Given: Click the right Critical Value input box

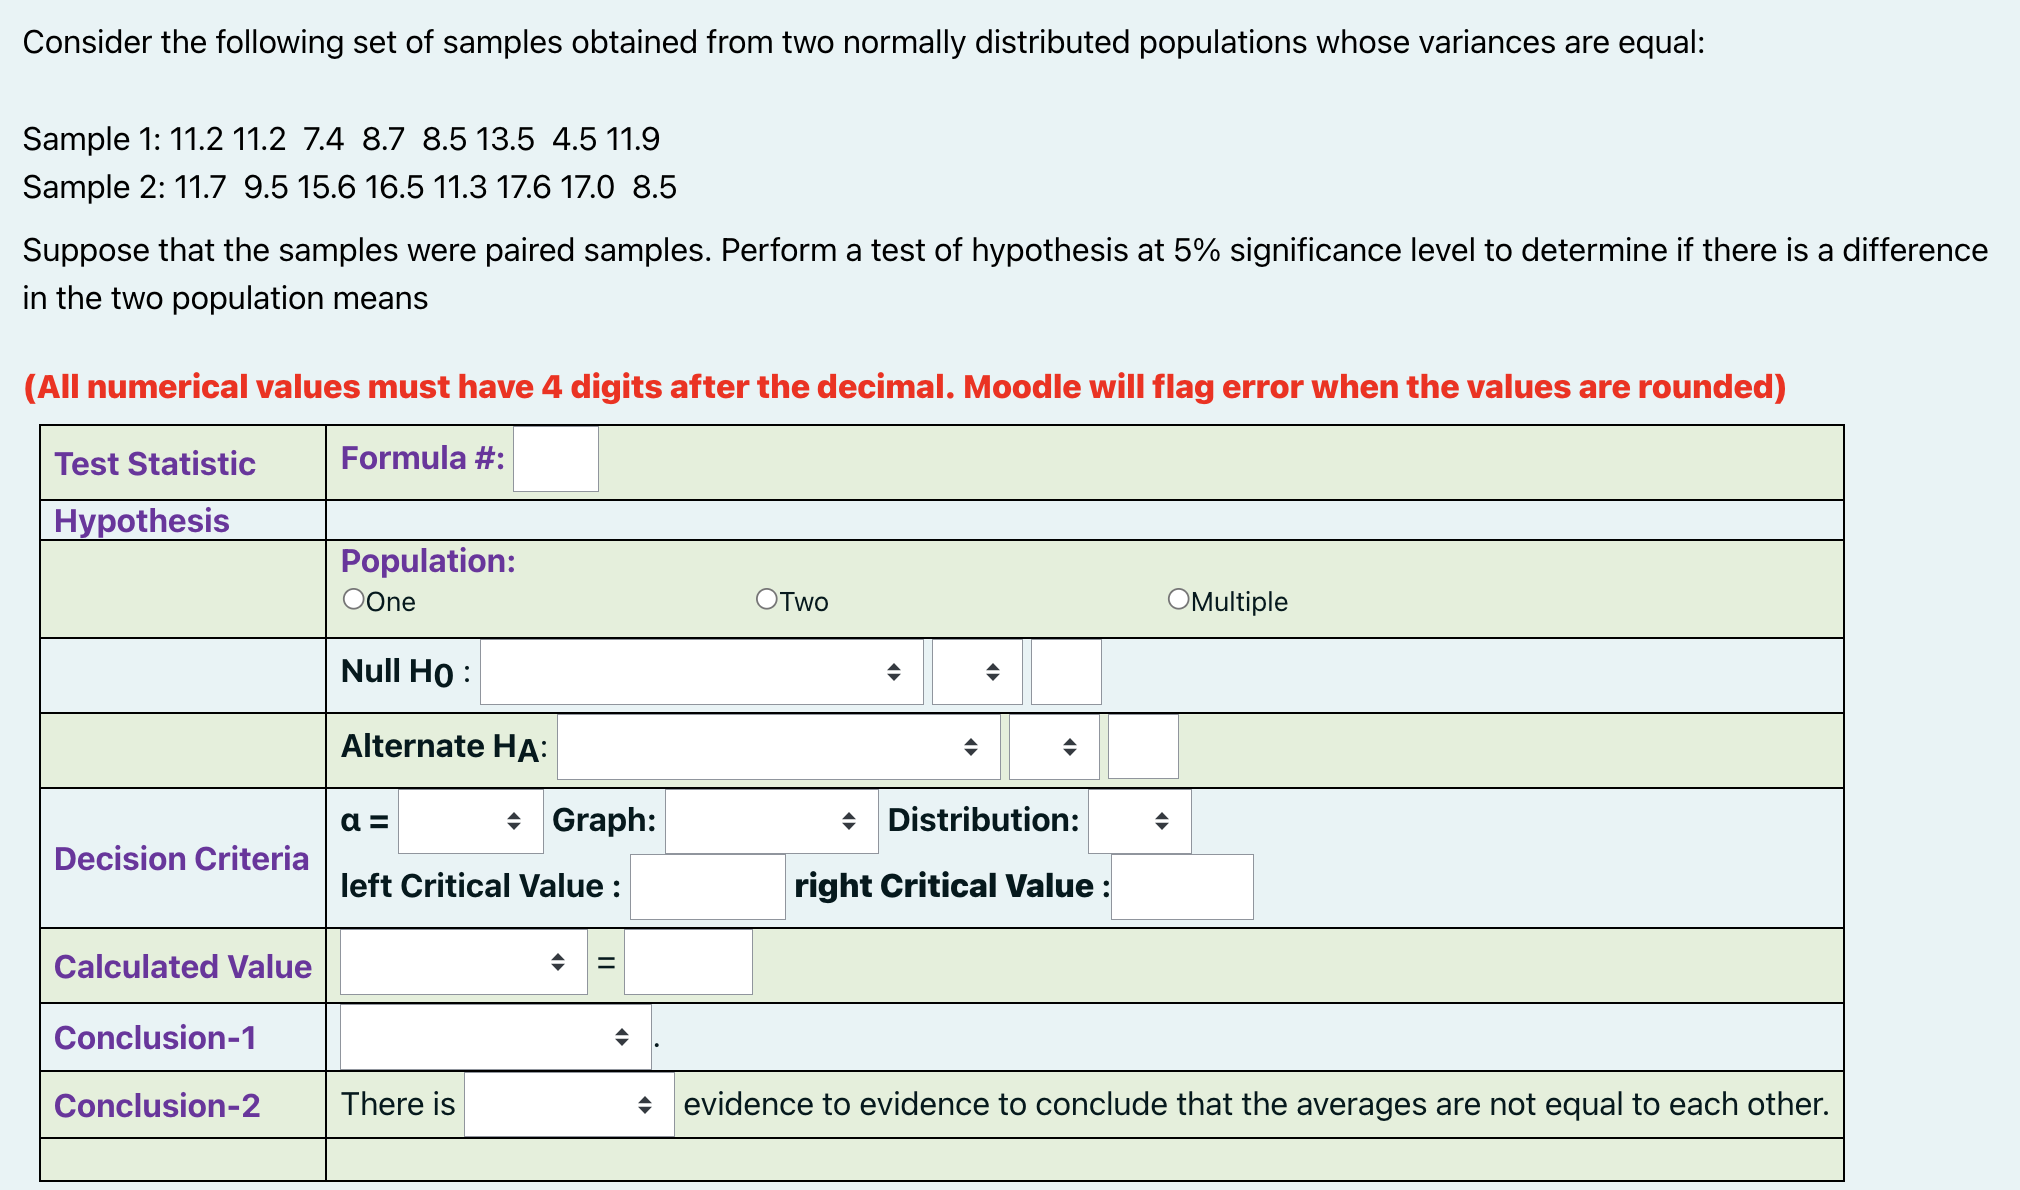Looking at the screenshot, I should [x=1182, y=887].
